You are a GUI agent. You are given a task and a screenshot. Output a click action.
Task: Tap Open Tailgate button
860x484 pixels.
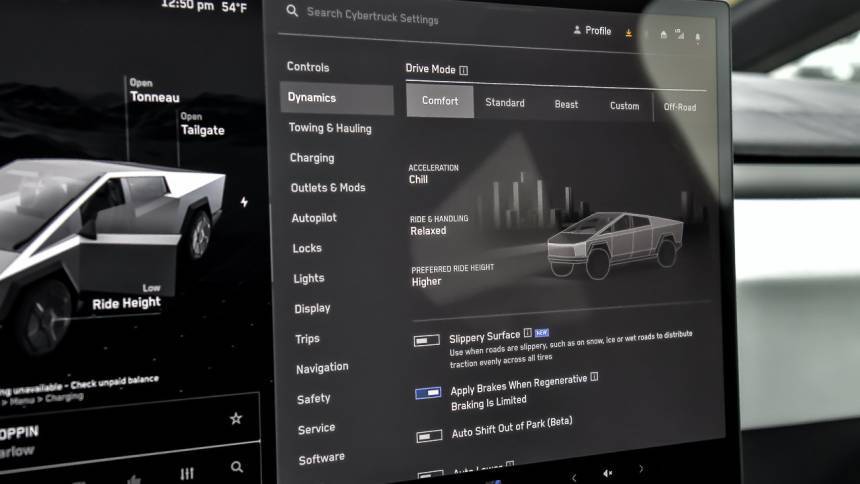coord(202,125)
